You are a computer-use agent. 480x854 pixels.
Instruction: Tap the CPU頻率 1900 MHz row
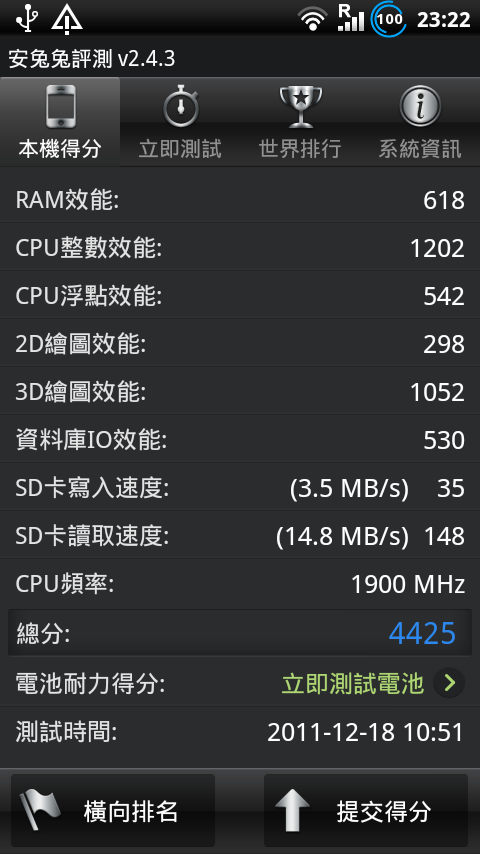(x=240, y=584)
